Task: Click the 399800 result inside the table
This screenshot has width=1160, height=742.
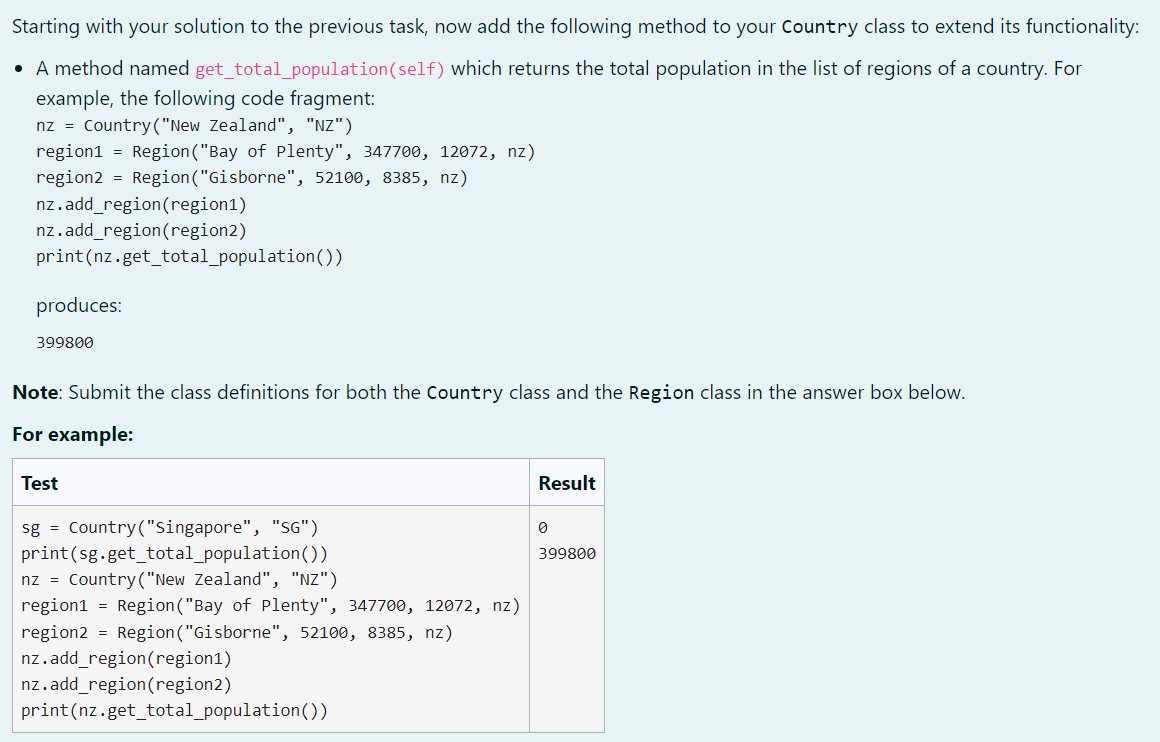Action: [x=566, y=553]
